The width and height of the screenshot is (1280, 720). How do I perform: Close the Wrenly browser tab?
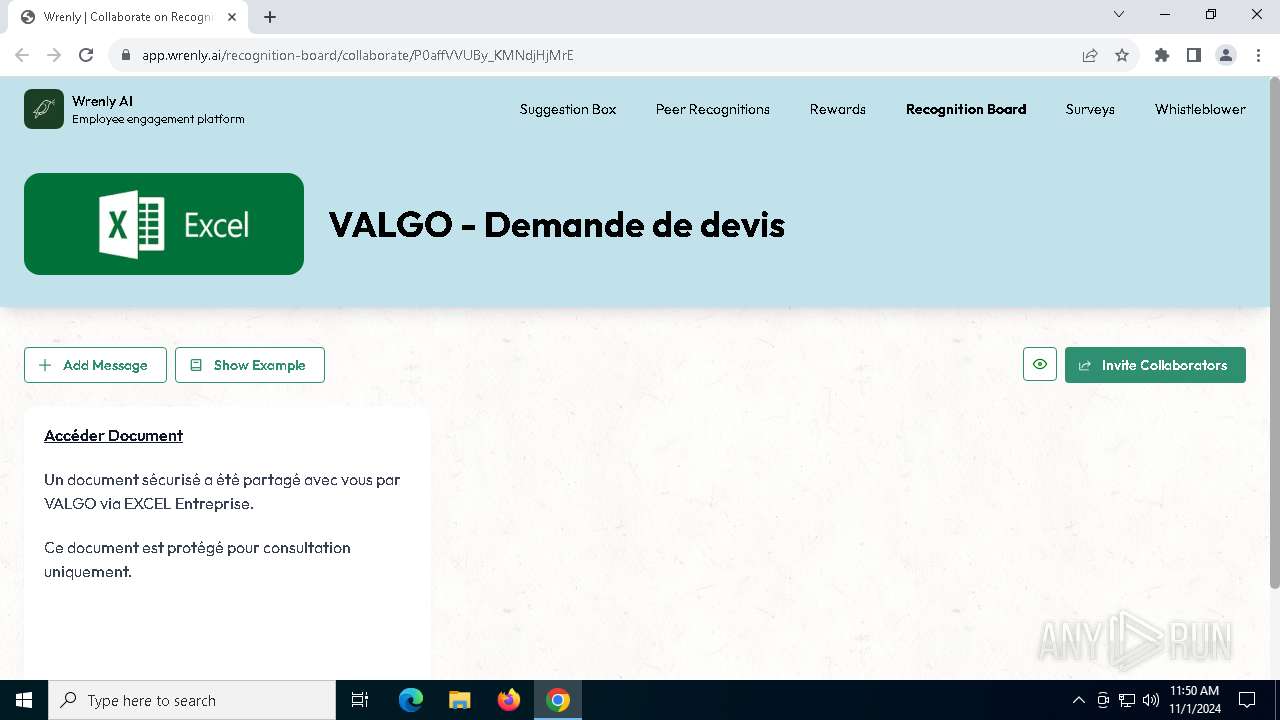click(232, 17)
